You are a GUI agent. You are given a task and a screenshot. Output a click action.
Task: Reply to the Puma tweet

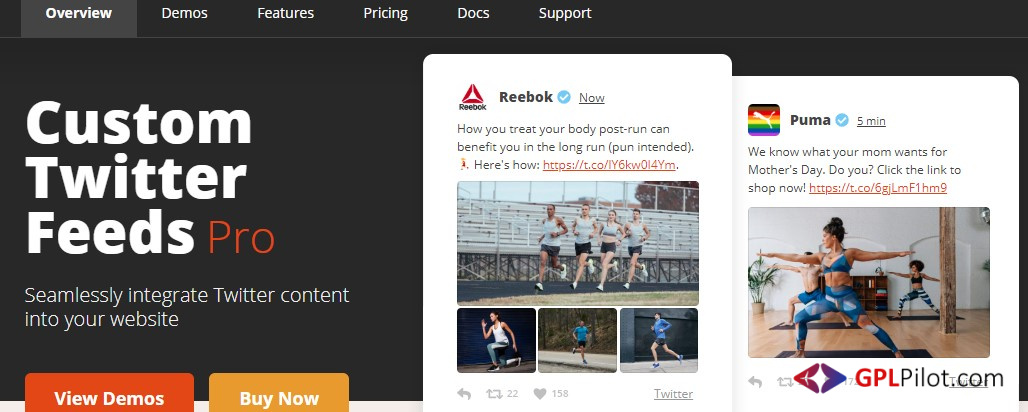pos(755,382)
